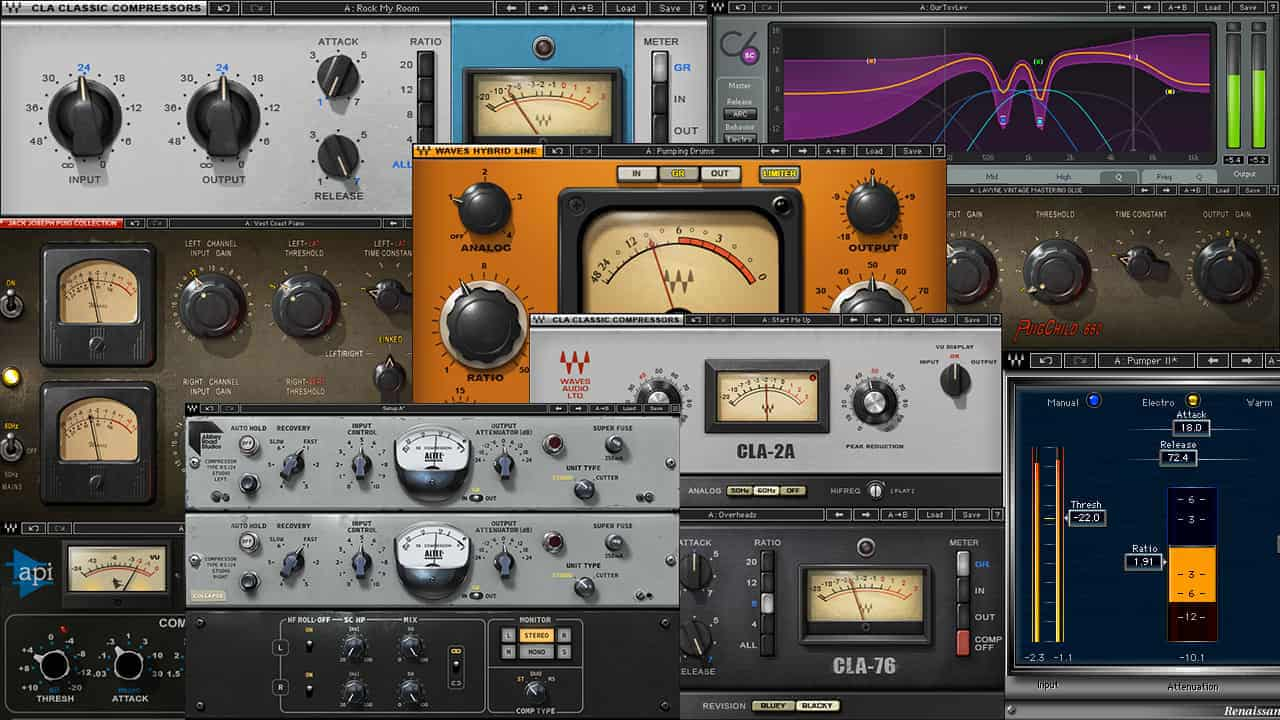The image size is (1280, 720).
Task: Click the A→B compare button in Hybrid Line
Action: pos(836,151)
